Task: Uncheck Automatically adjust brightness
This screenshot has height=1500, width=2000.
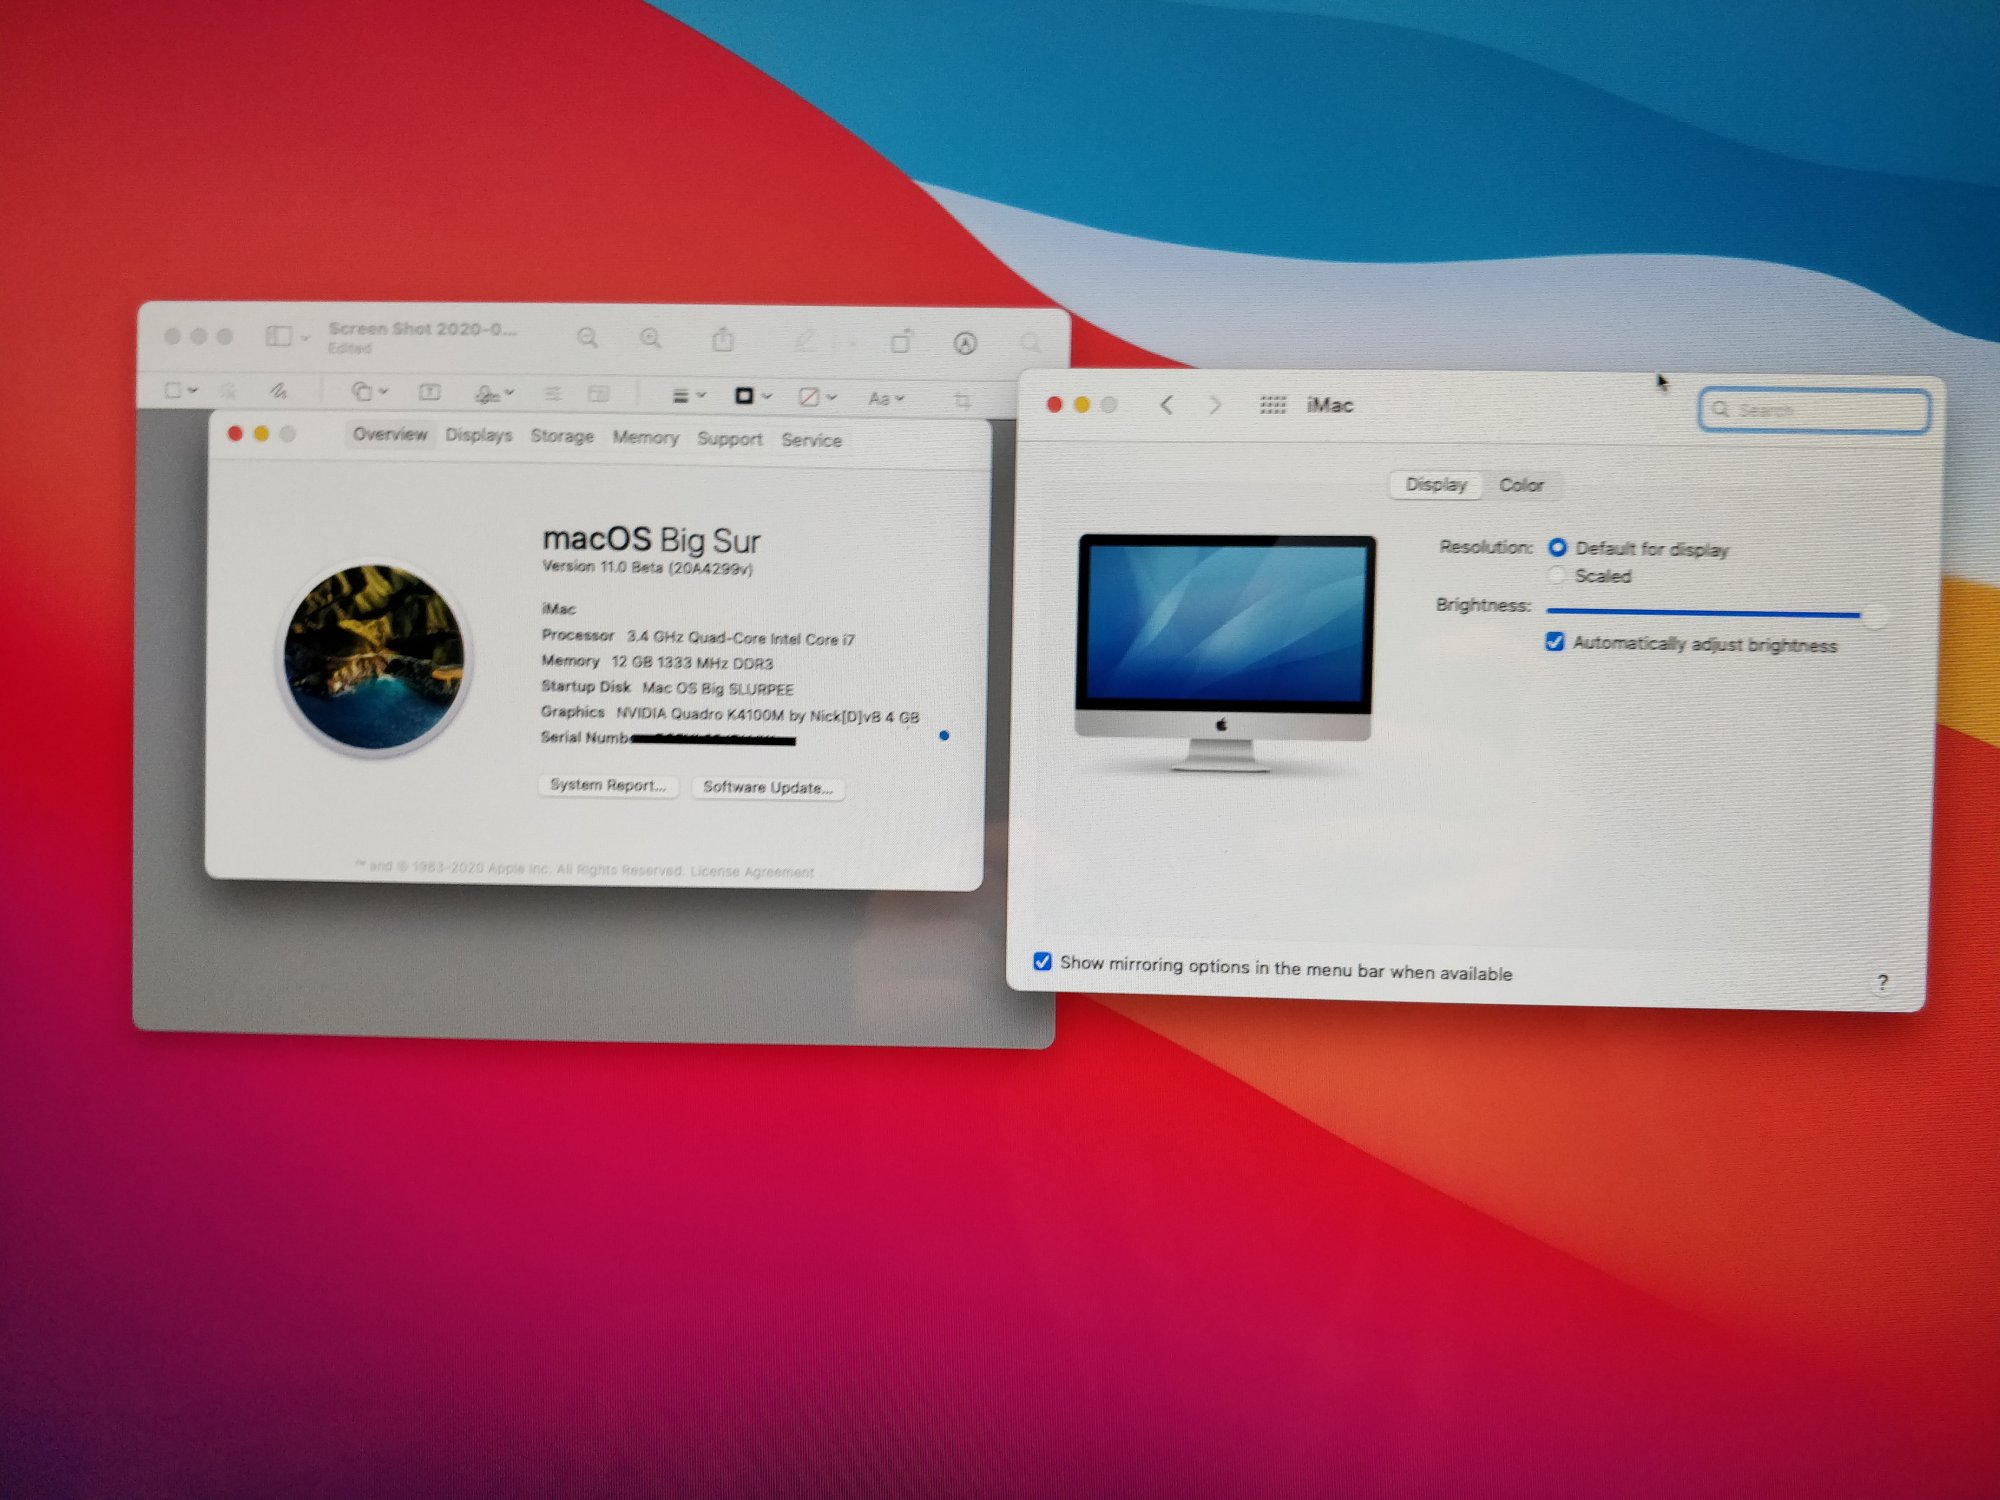Action: 1555,642
